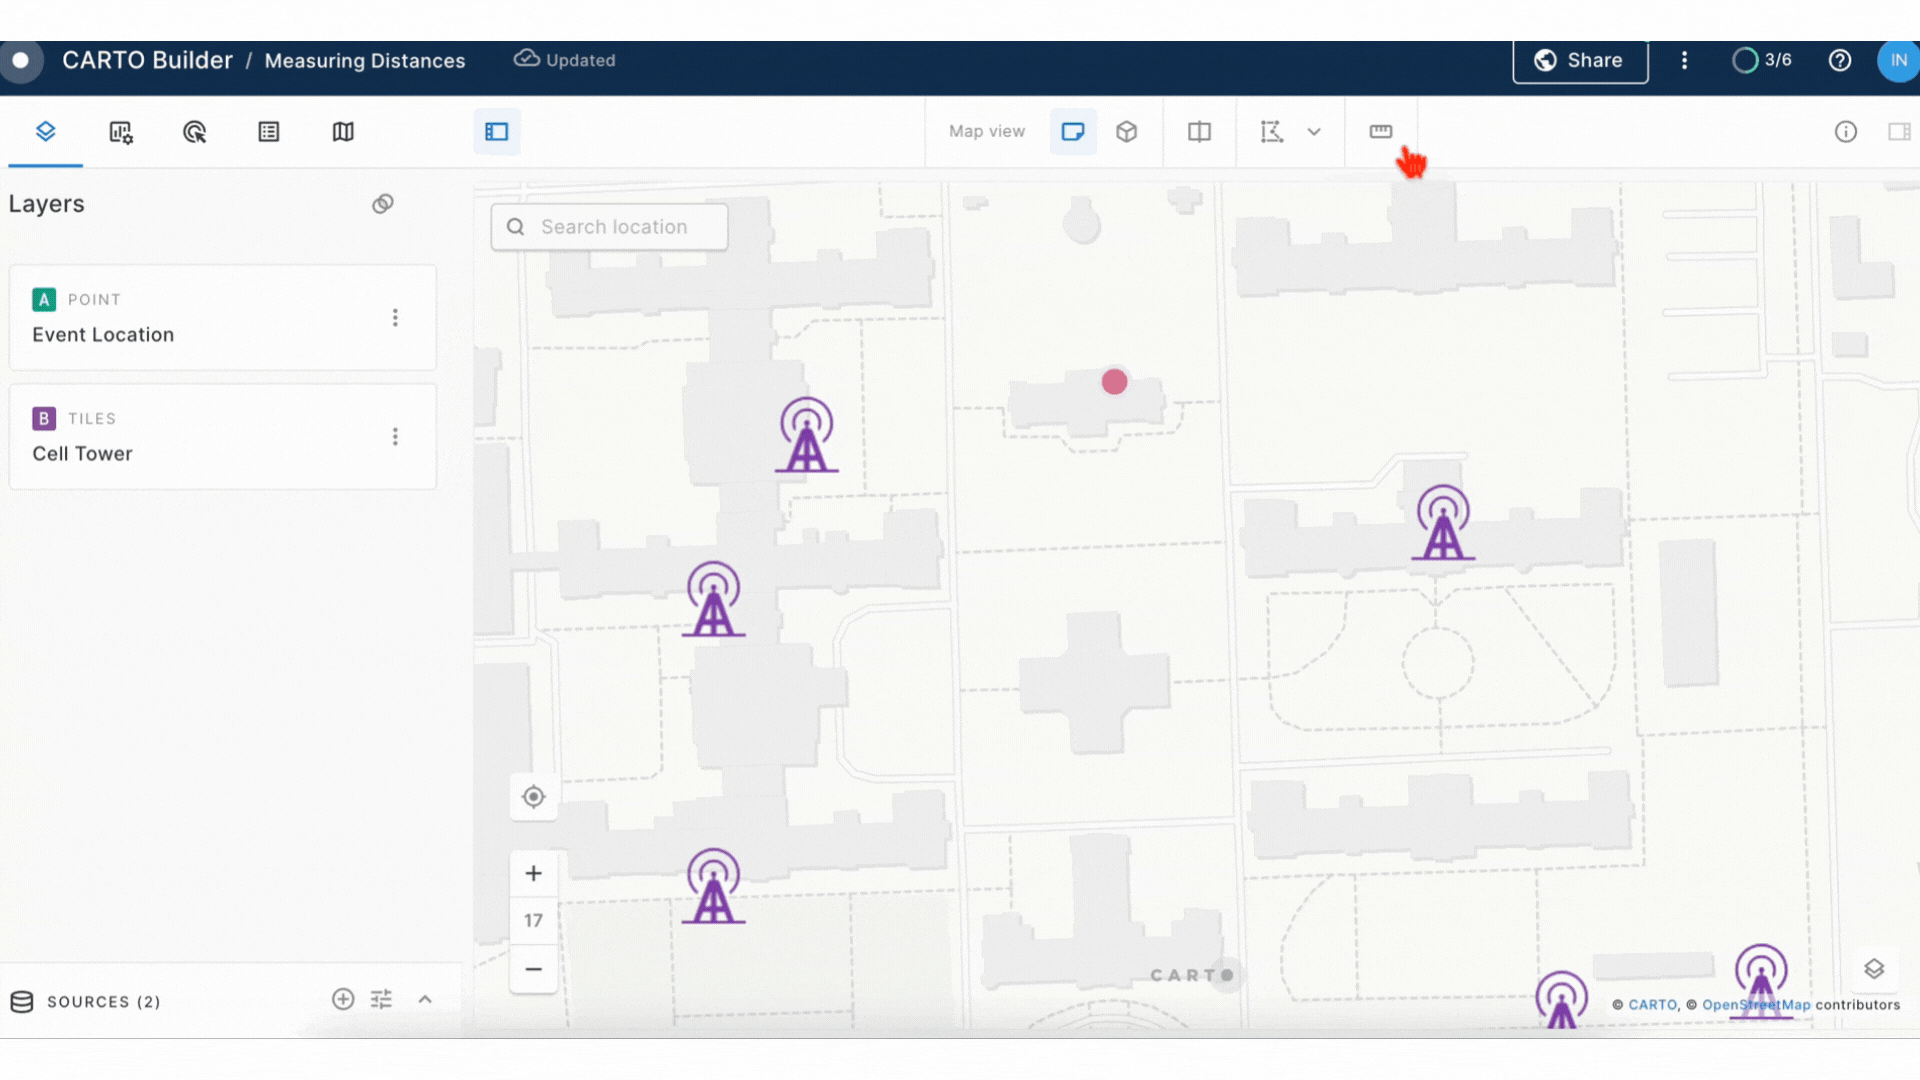Toggle the right side panel open
The width and height of the screenshot is (1920, 1080).
[x=1900, y=131]
